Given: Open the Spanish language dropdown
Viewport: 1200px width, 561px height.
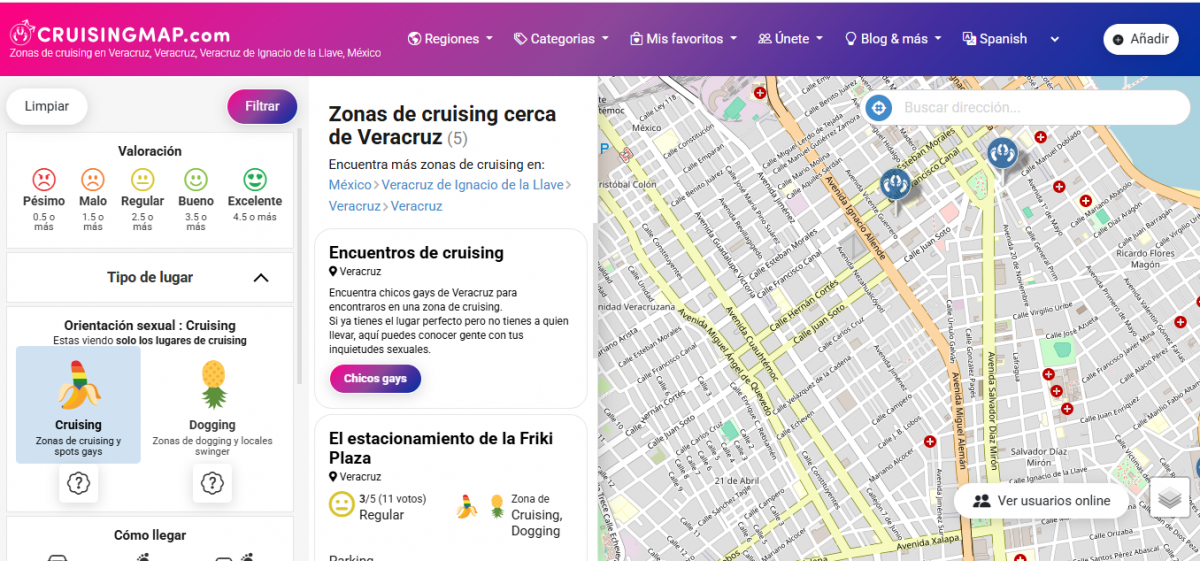Looking at the screenshot, I should (1010, 39).
